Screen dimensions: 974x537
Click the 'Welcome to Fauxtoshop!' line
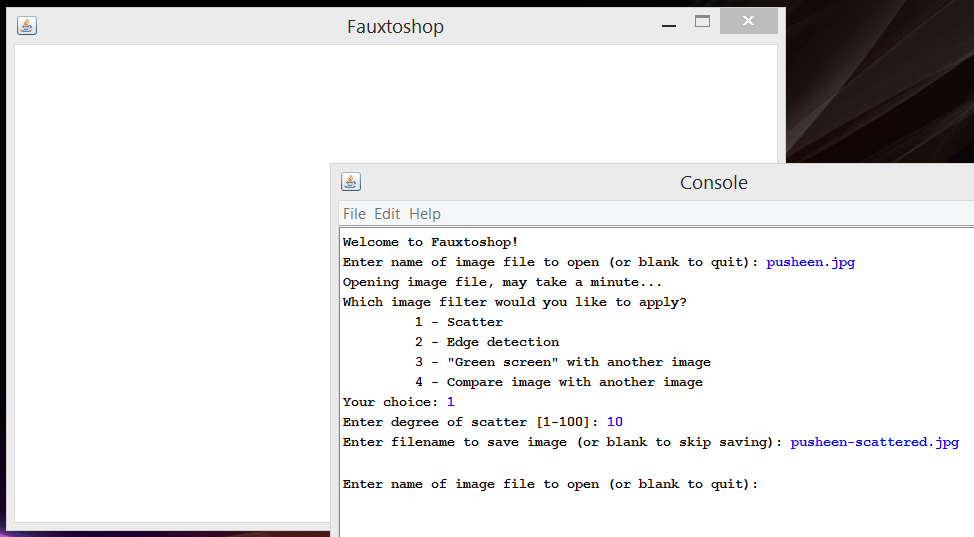(430, 242)
